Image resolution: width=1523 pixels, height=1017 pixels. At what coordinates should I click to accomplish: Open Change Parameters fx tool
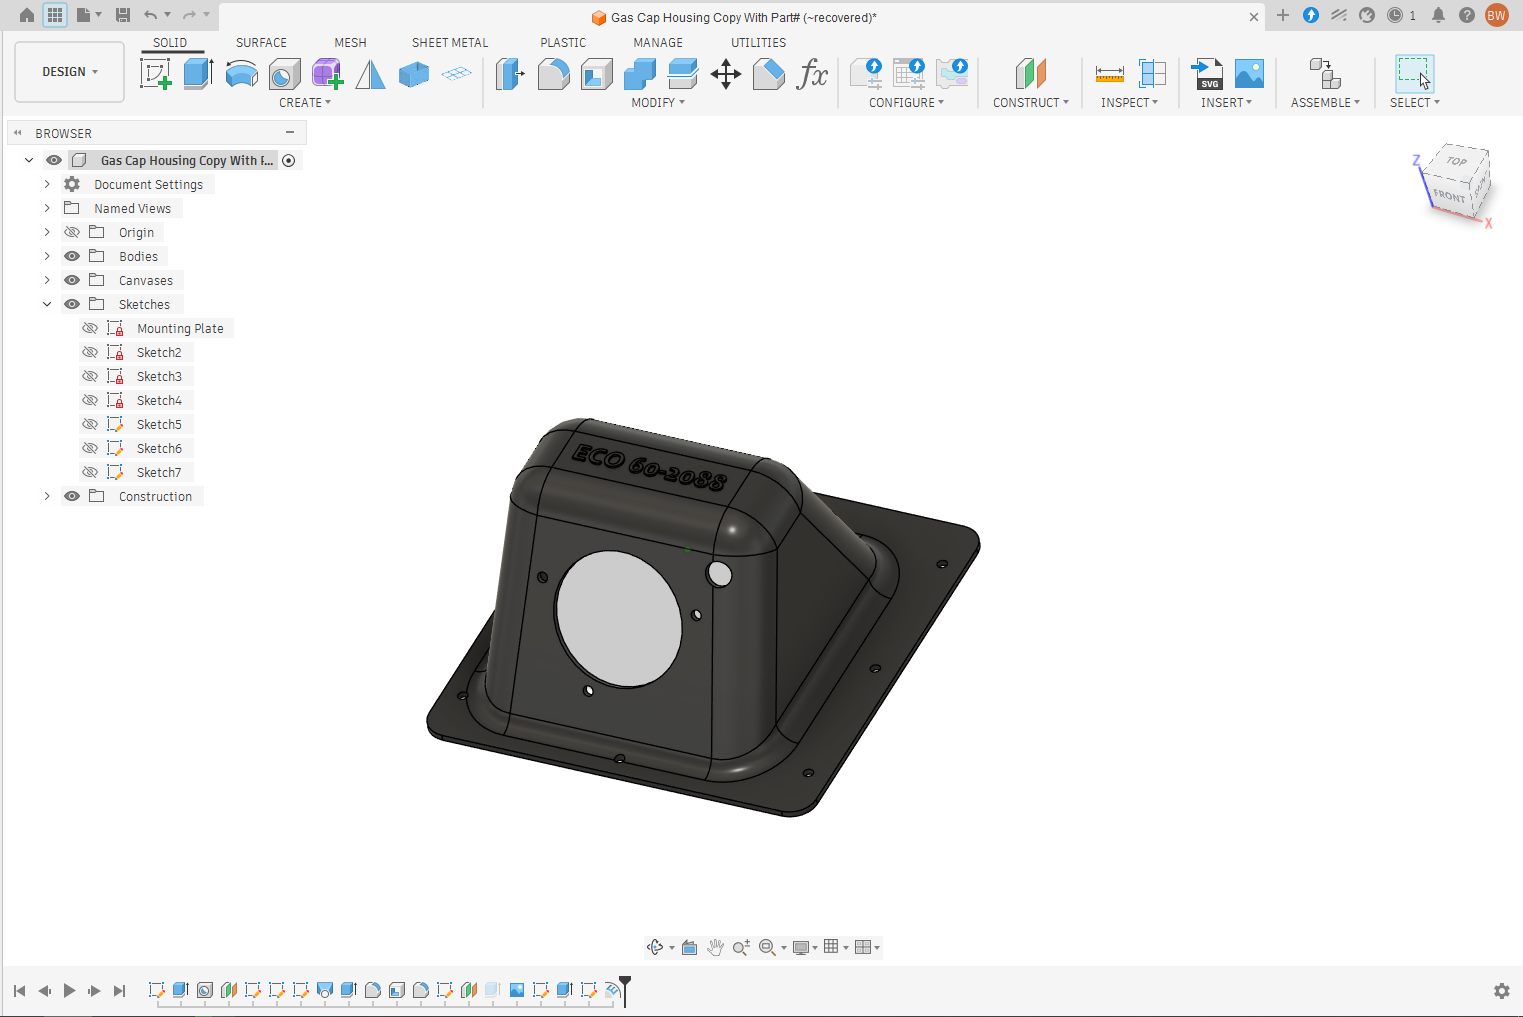pyautogui.click(x=811, y=74)
